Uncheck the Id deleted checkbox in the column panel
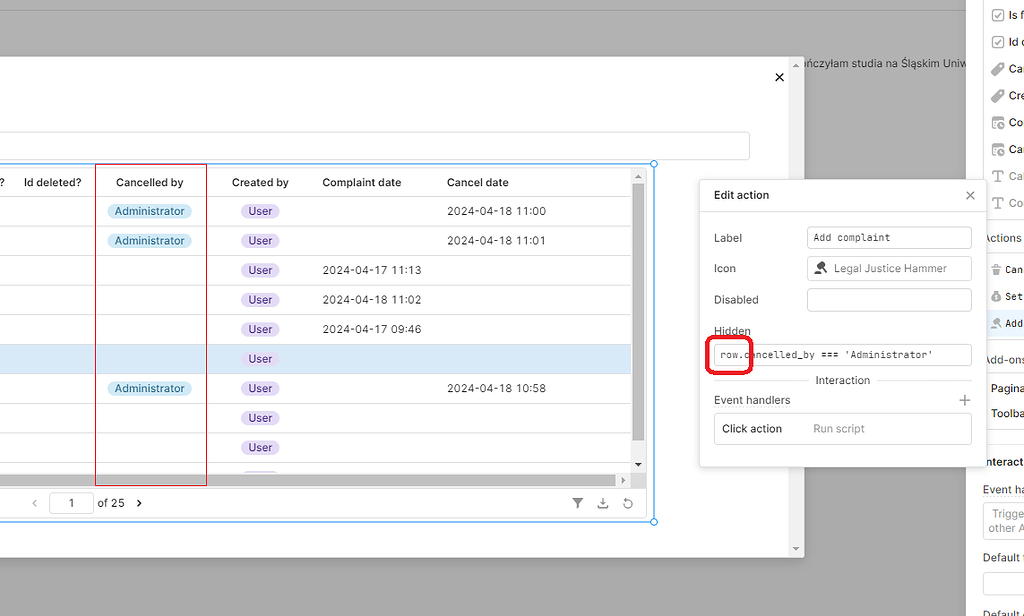The width and height of the screenshot is (1024, 616). (x=997, y=41)
